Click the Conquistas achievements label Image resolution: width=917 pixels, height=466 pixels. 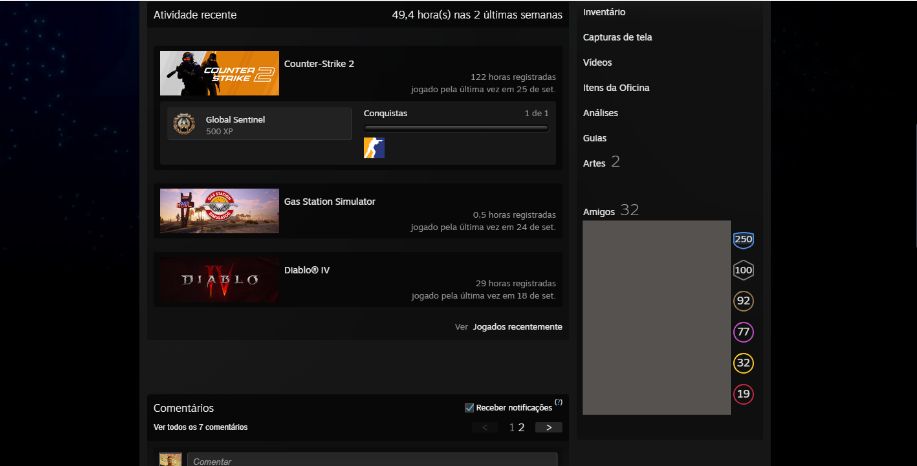tap(385, 113)
